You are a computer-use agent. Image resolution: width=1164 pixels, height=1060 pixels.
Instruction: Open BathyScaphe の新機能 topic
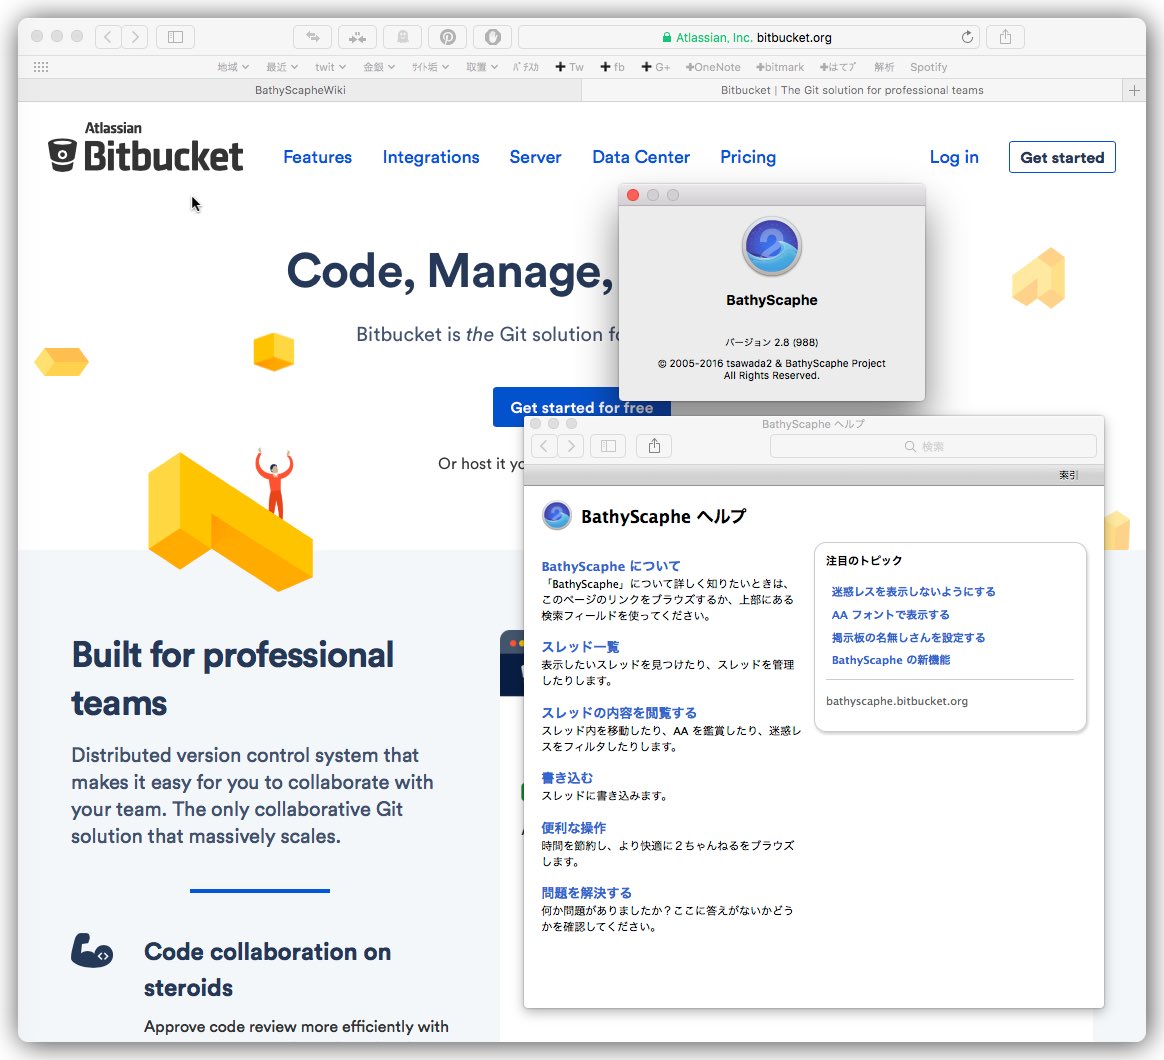click(x=890, y=660)
